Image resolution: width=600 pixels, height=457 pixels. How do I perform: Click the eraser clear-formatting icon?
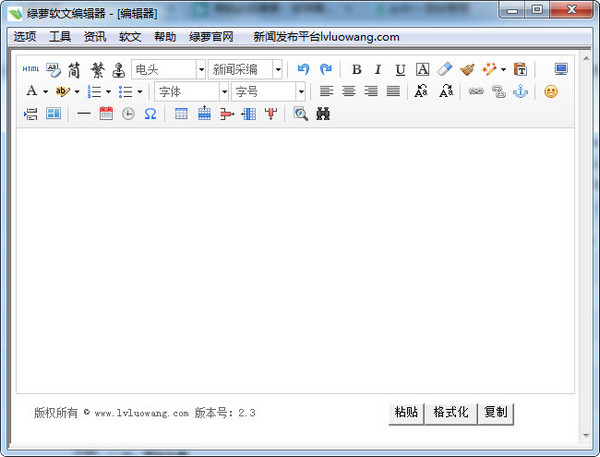[445, 70]
